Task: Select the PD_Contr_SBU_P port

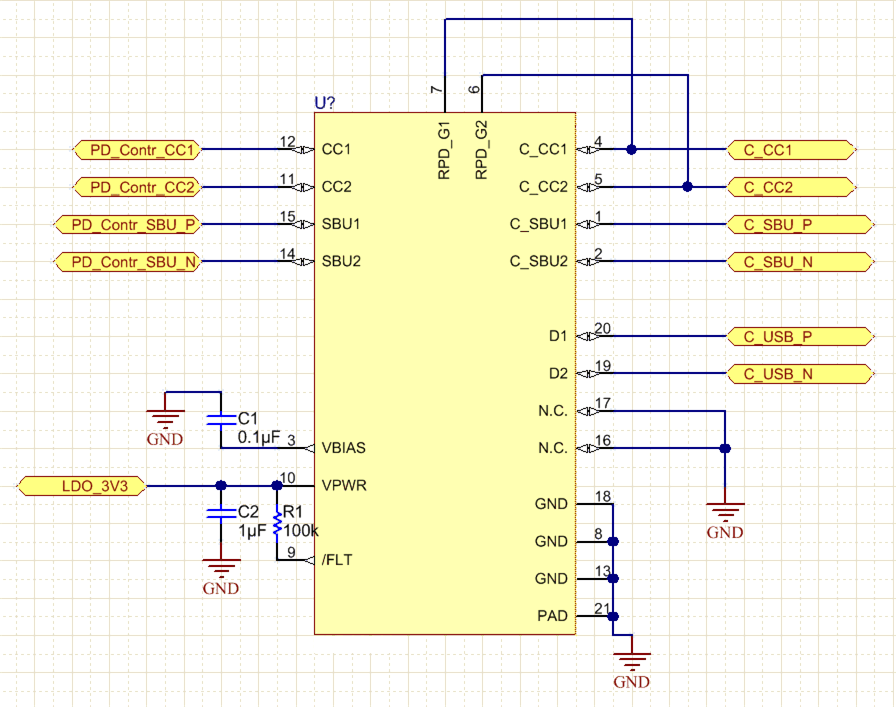Action: (127, 224)
